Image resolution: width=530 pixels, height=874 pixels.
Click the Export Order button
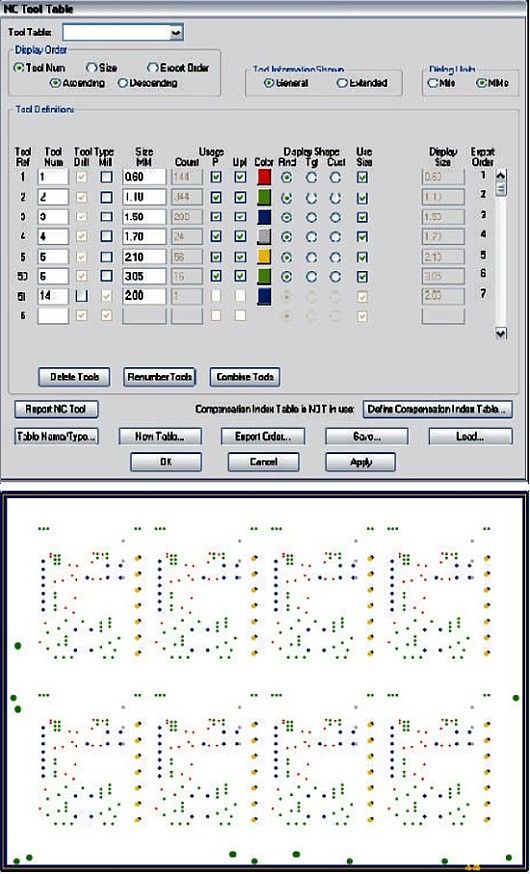tap(263, 436)
